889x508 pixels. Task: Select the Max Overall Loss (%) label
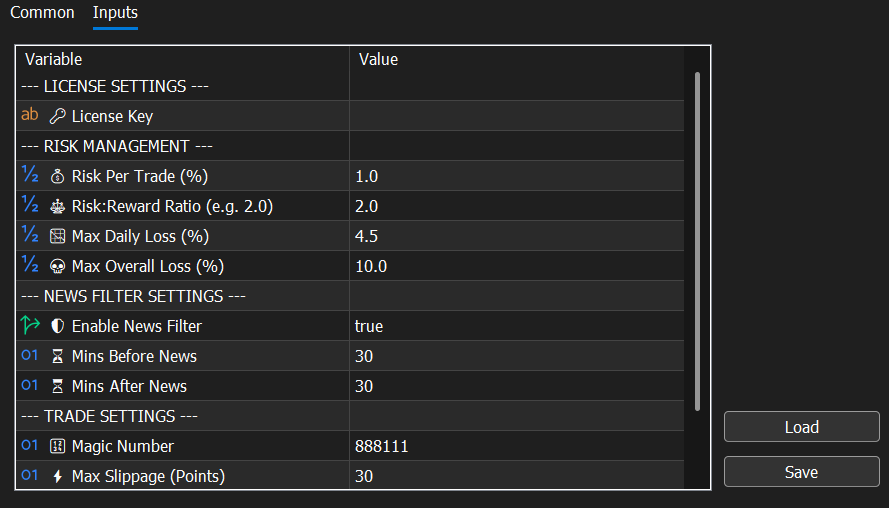click(x=148, y=266)
